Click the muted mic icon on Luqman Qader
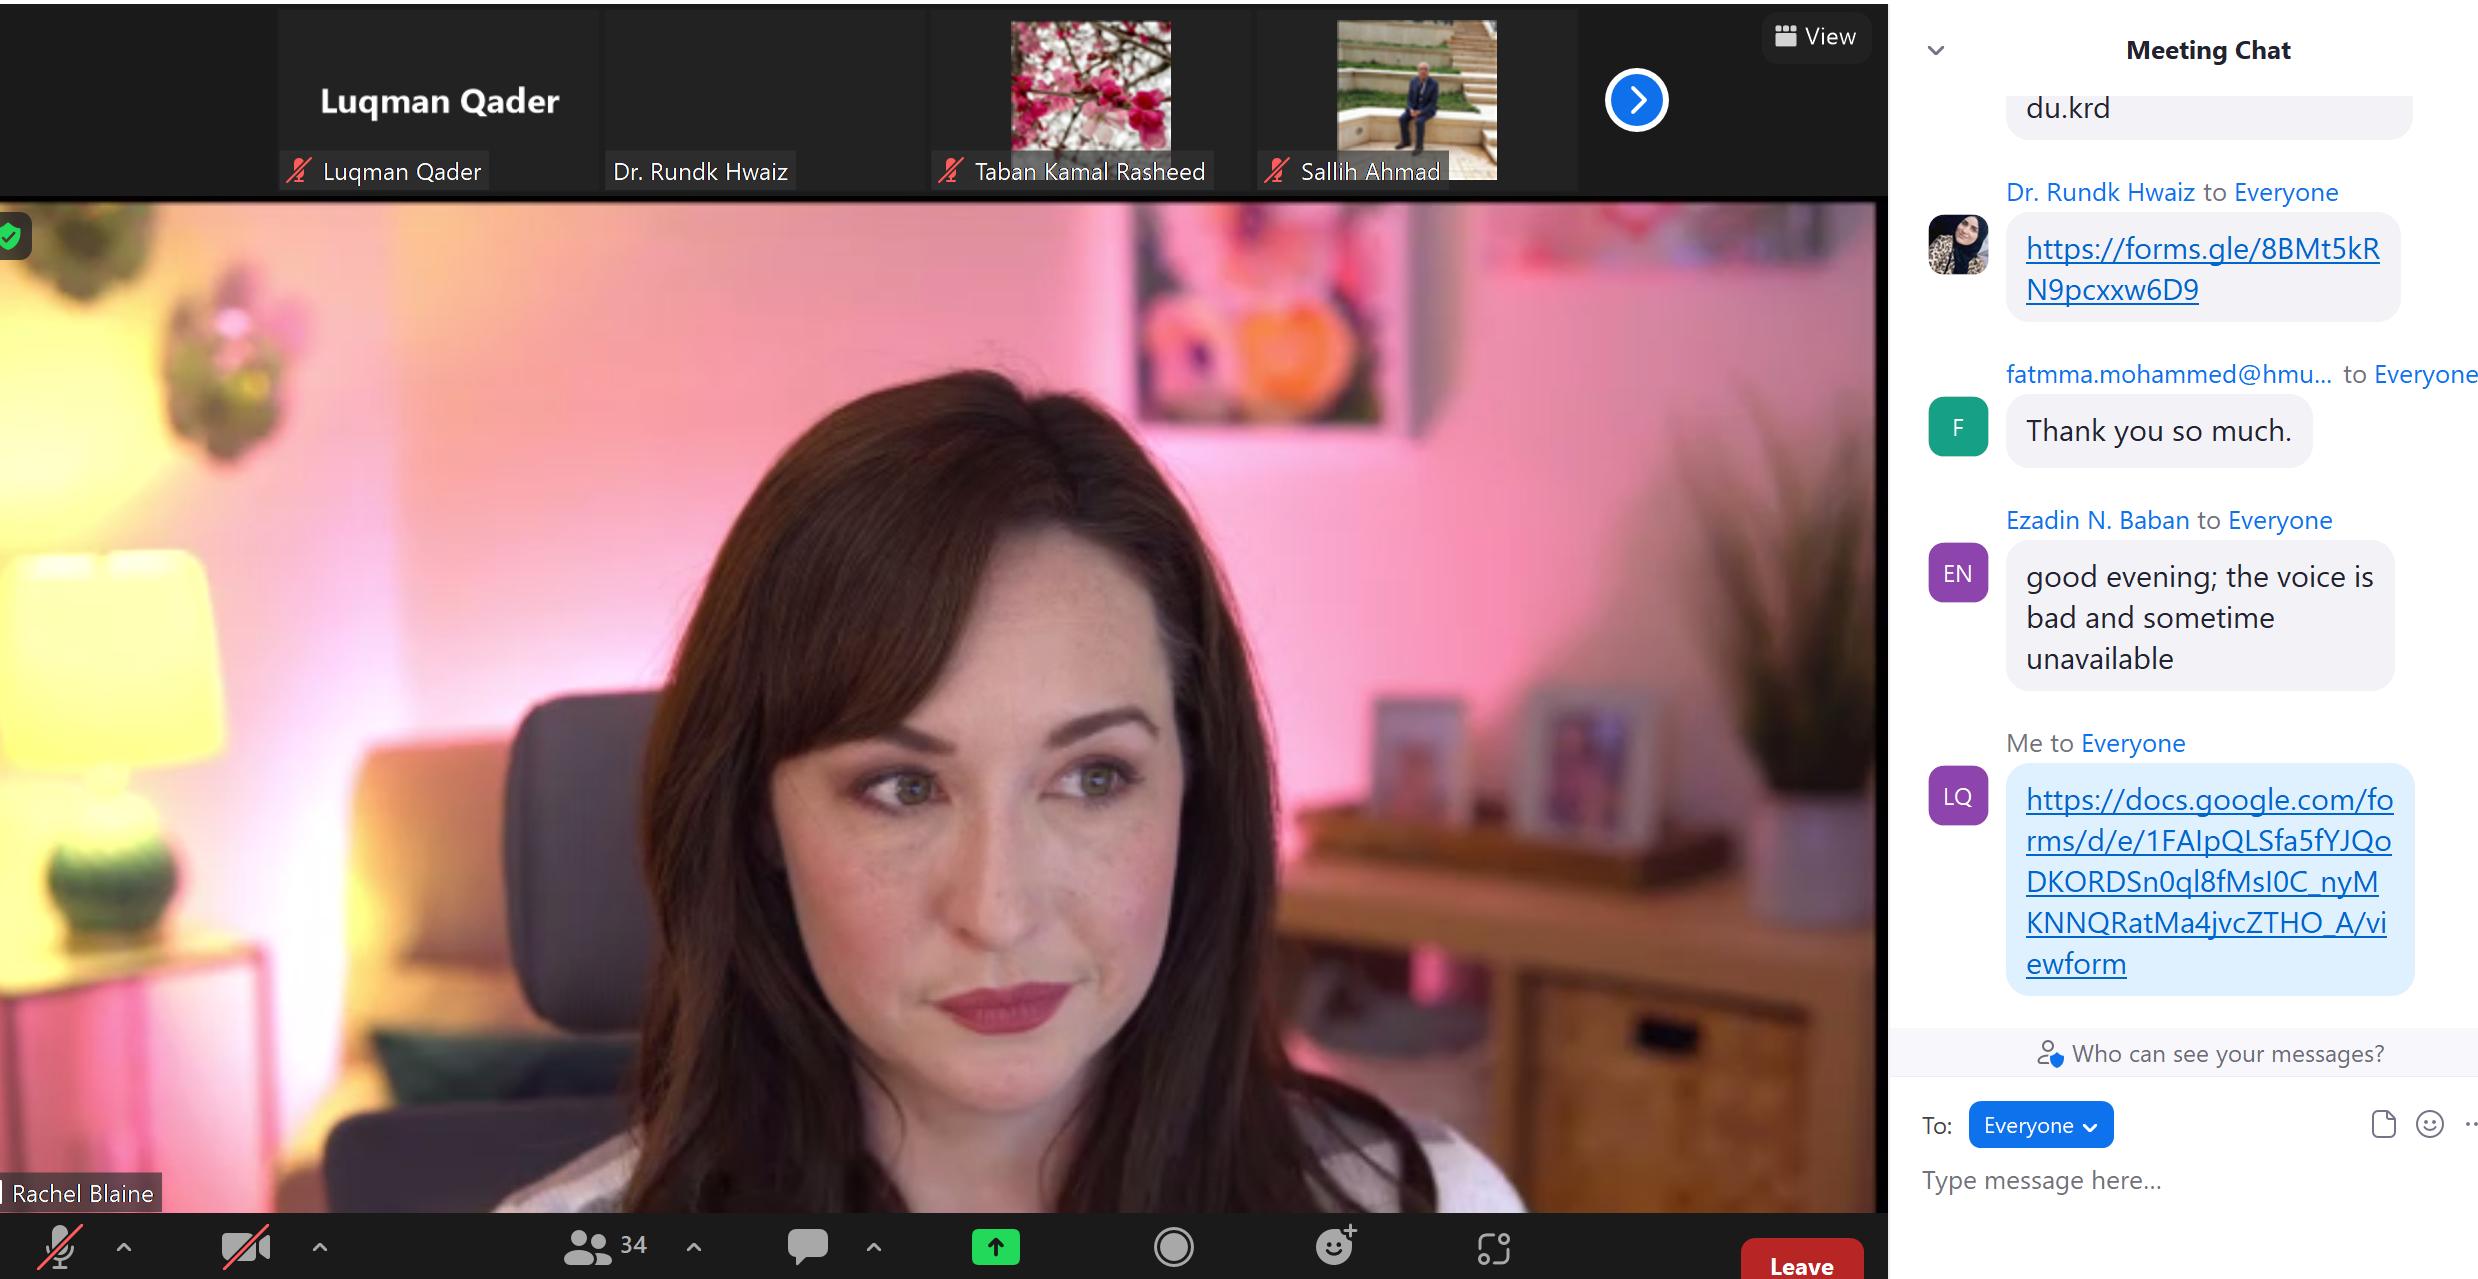Viewport: 2478px width, 1279px height. coord(298,171)
